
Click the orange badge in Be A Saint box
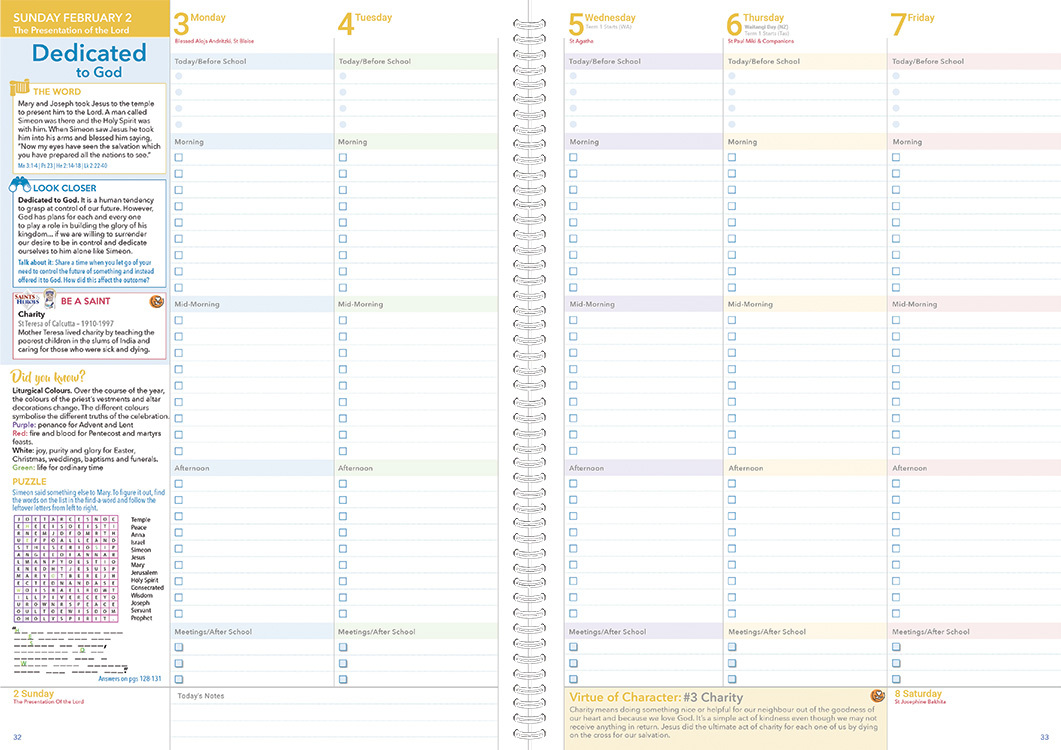(x=156, y=301)
